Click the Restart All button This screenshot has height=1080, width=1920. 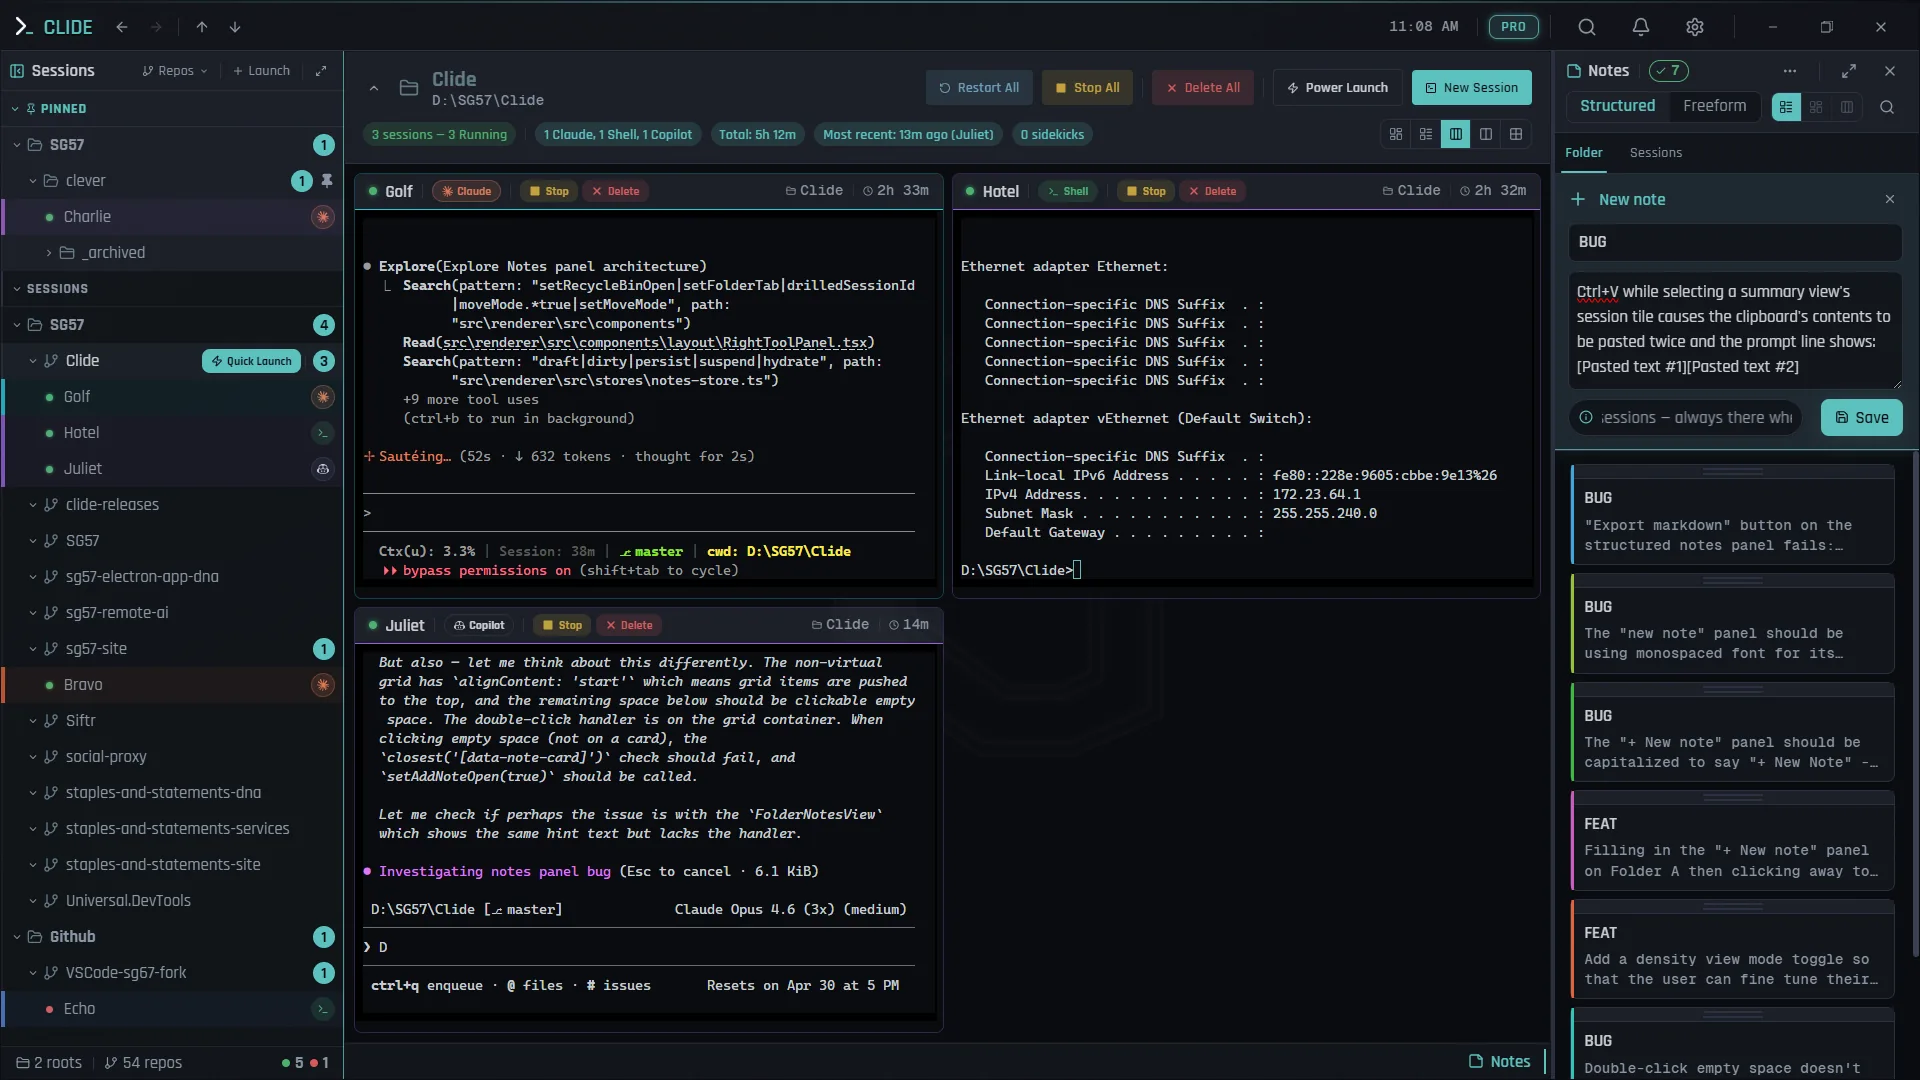pos(979,88)
